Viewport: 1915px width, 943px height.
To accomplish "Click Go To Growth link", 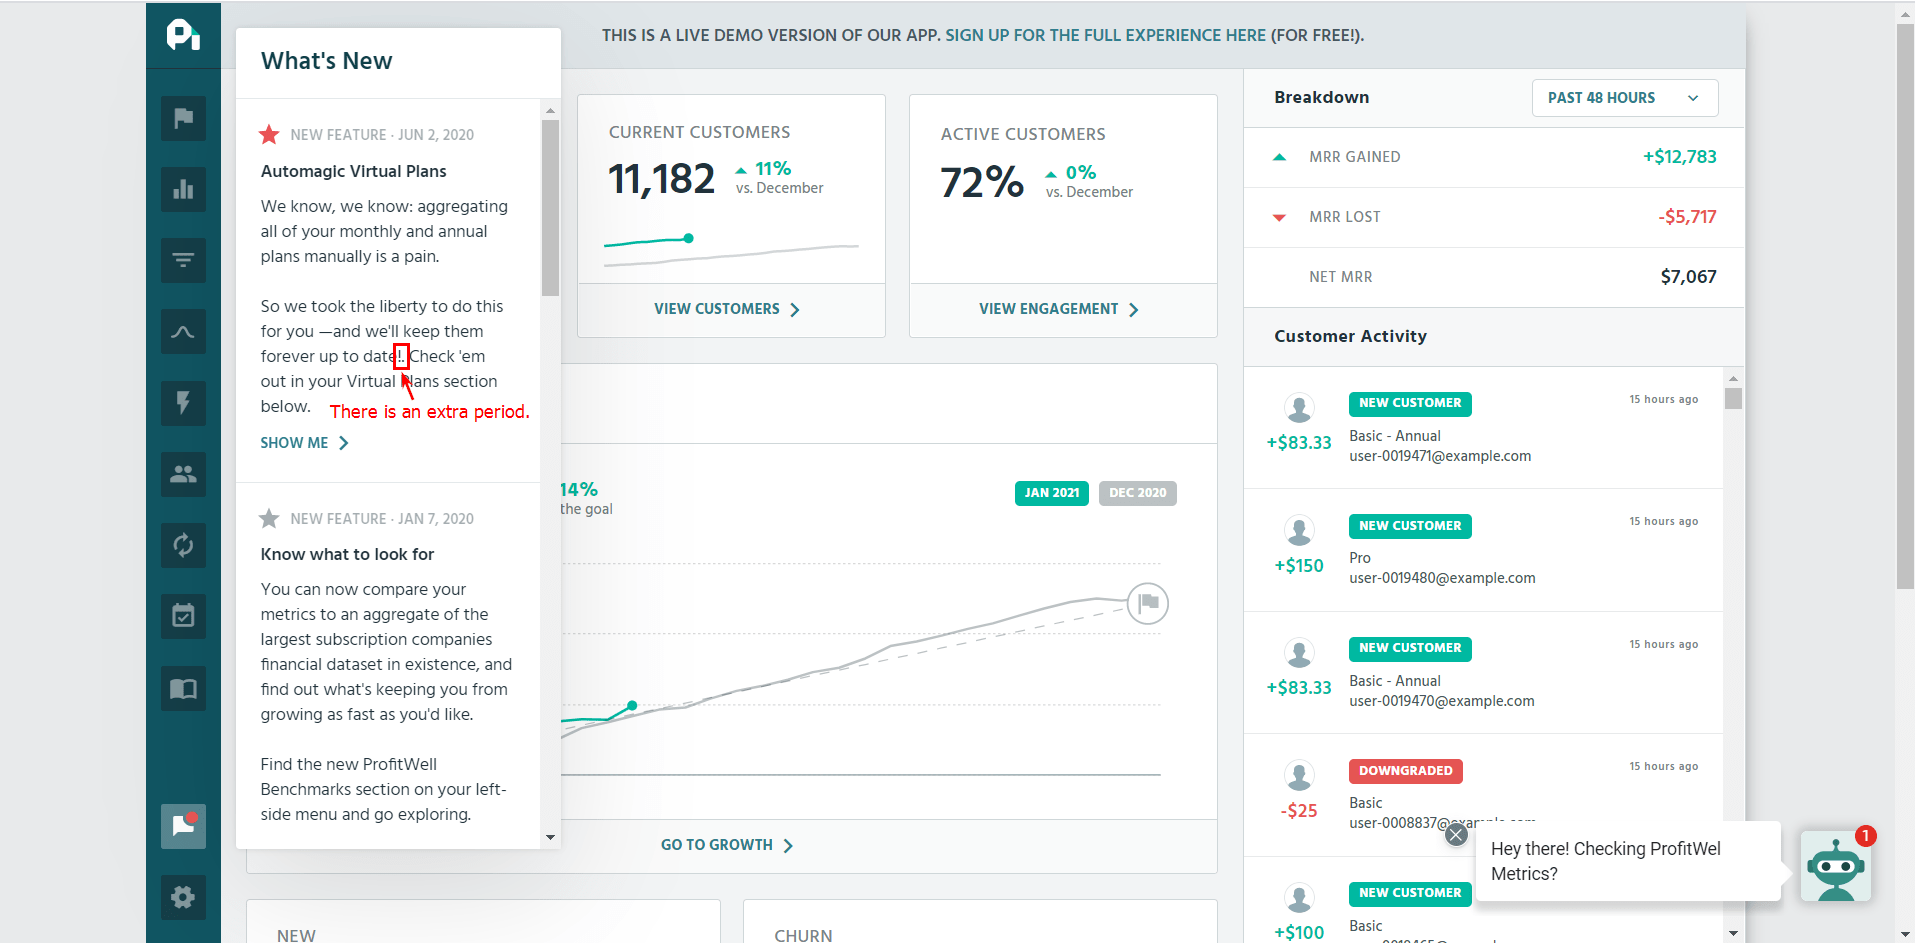I will 727,845.
